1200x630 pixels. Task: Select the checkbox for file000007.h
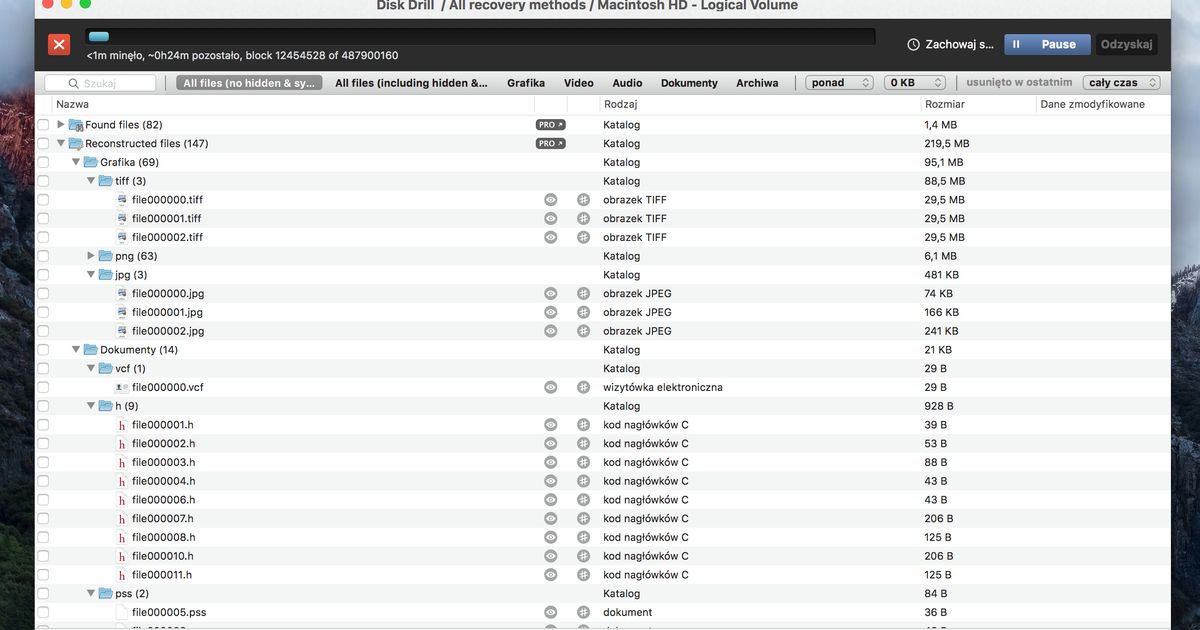pos(43,519)
